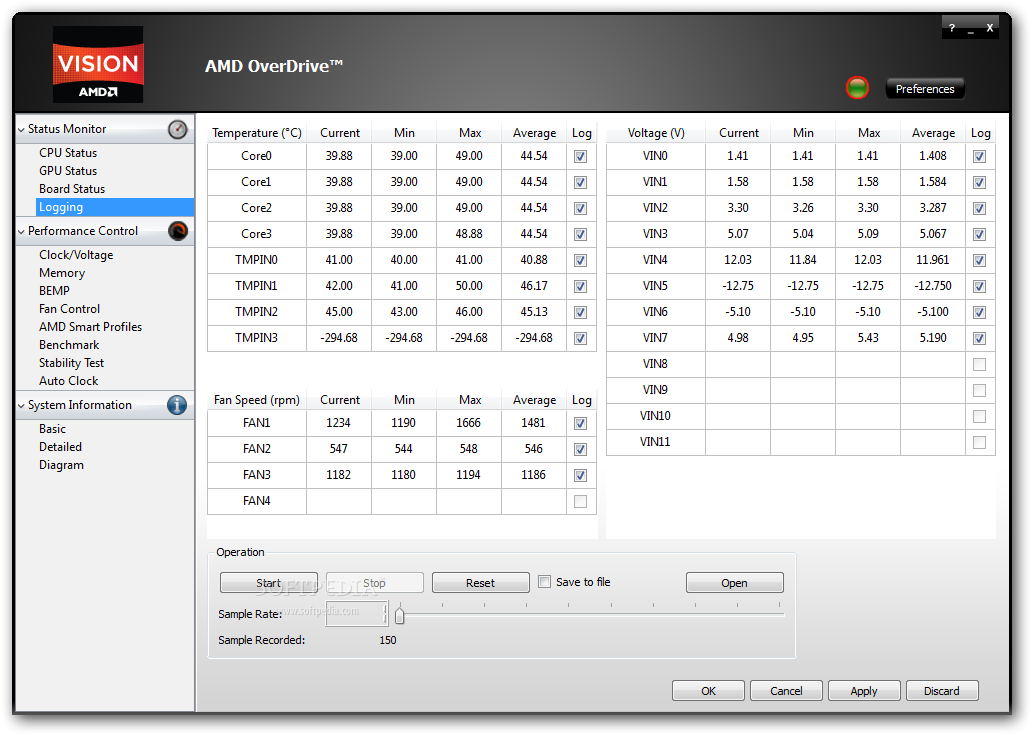The image size is (1032, 735).
Task: Collapse the System Information section
Action: pyautogui.click(x=21, y=405)
